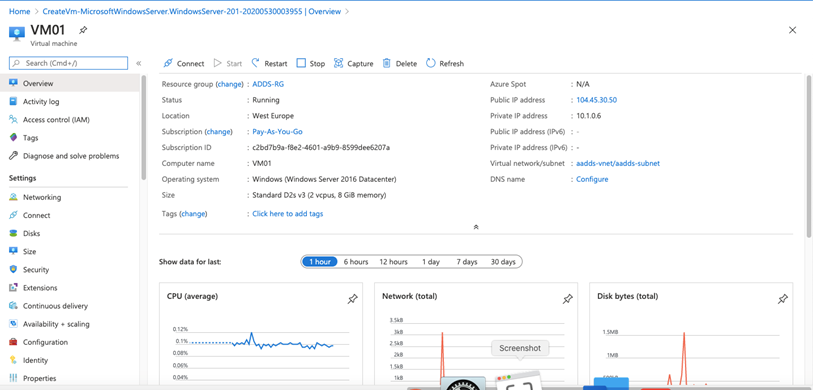The height and width of the screenshot is (390, 813).
Task: Click the Availability + scaling icon
Action: (x=13, y=324)
